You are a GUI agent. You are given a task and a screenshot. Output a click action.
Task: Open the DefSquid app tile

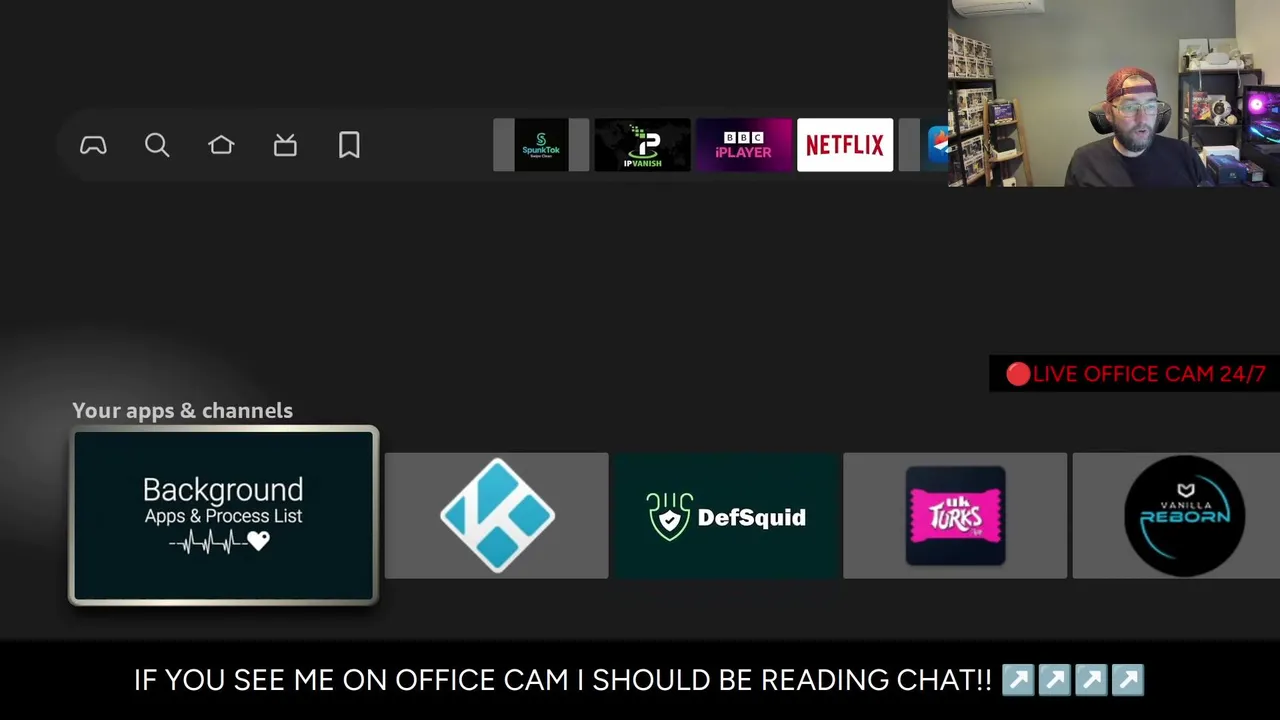[726, 516]
